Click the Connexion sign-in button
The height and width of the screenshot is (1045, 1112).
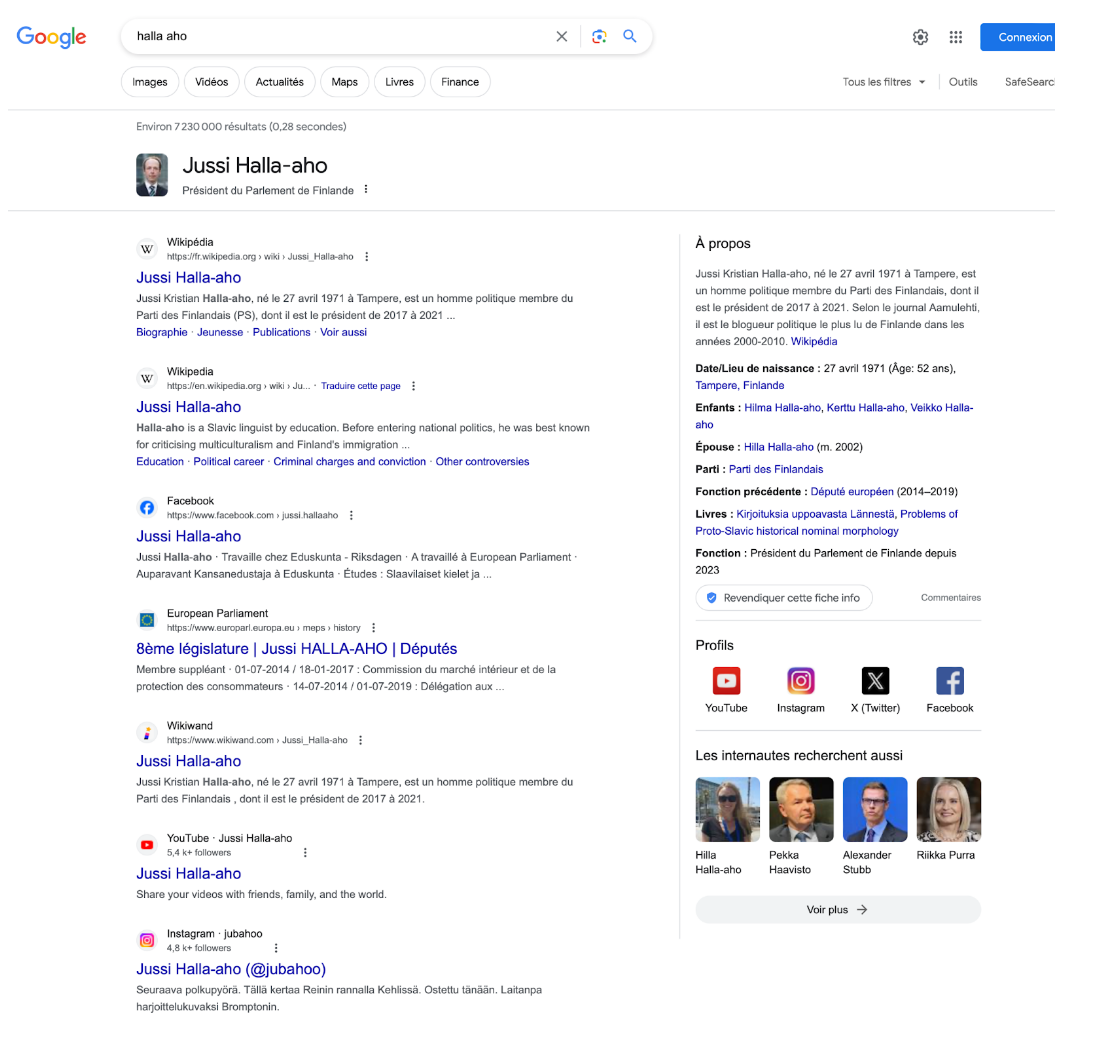(x=1018, y=37)
